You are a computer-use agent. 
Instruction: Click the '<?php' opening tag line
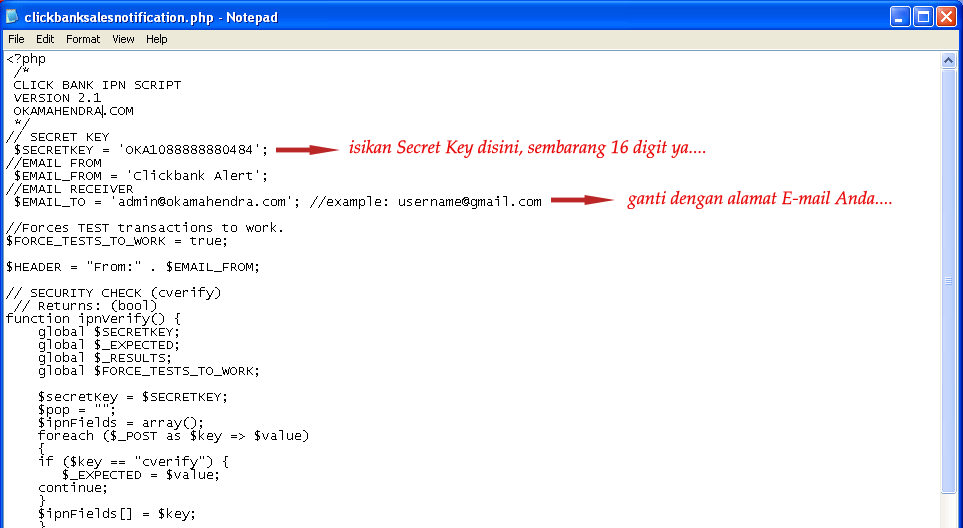coord(26,59)
